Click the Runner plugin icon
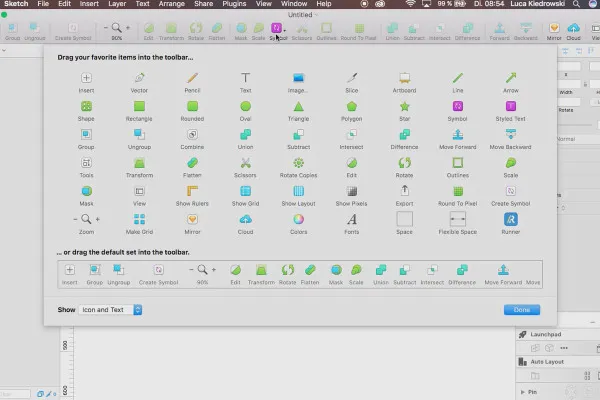Viewport: 600px width, 400px height. pyautogui.click(x=510, y=219)
